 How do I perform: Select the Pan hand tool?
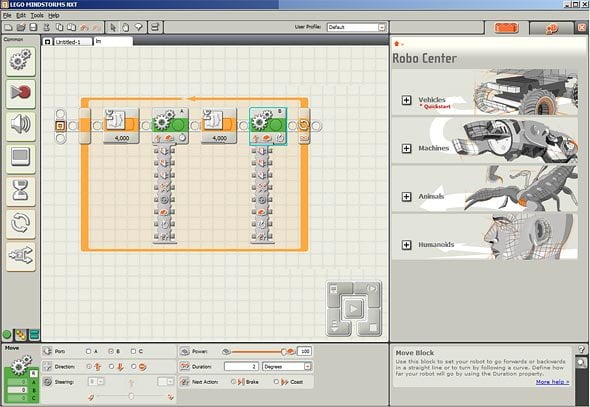pyautogui.click(x=125, y=27)
